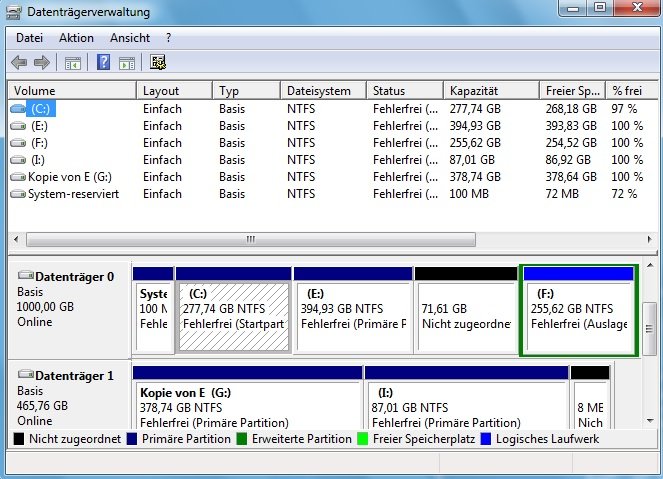Click the 100 MB capacity cell
The height and width of the screenshot is (479, 663).
[x=469, y=194]
